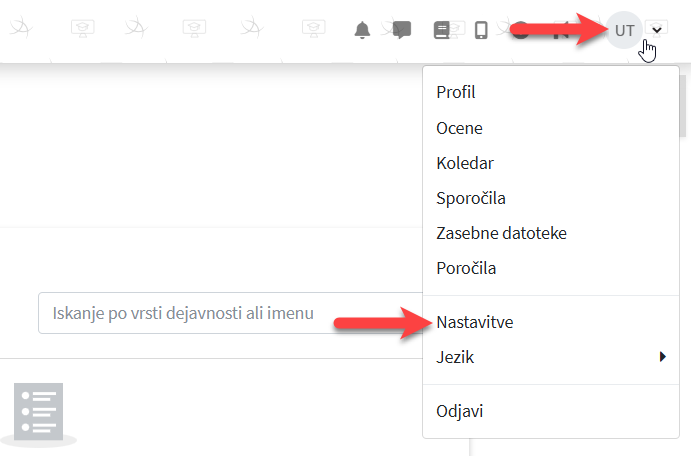Open Profil from the user menu
This screenshot has width=691, height=456.
455,93
